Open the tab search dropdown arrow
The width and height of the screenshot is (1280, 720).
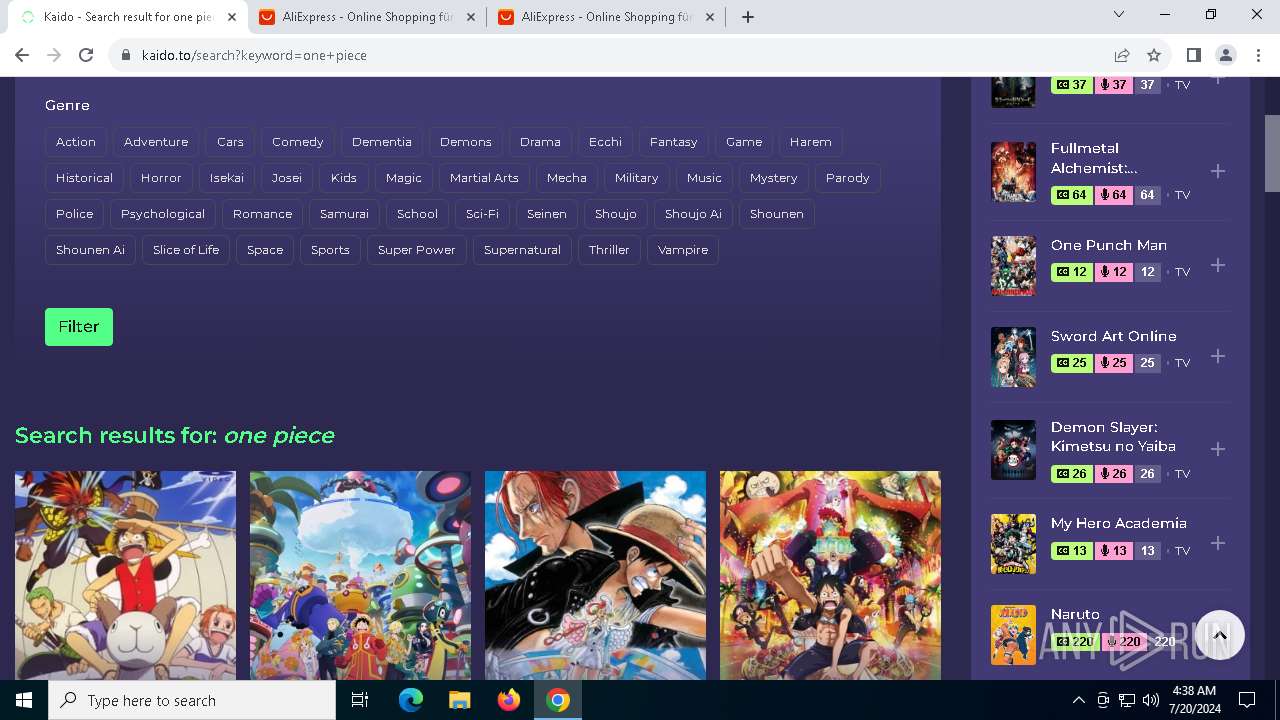(x=1119, y=14)
